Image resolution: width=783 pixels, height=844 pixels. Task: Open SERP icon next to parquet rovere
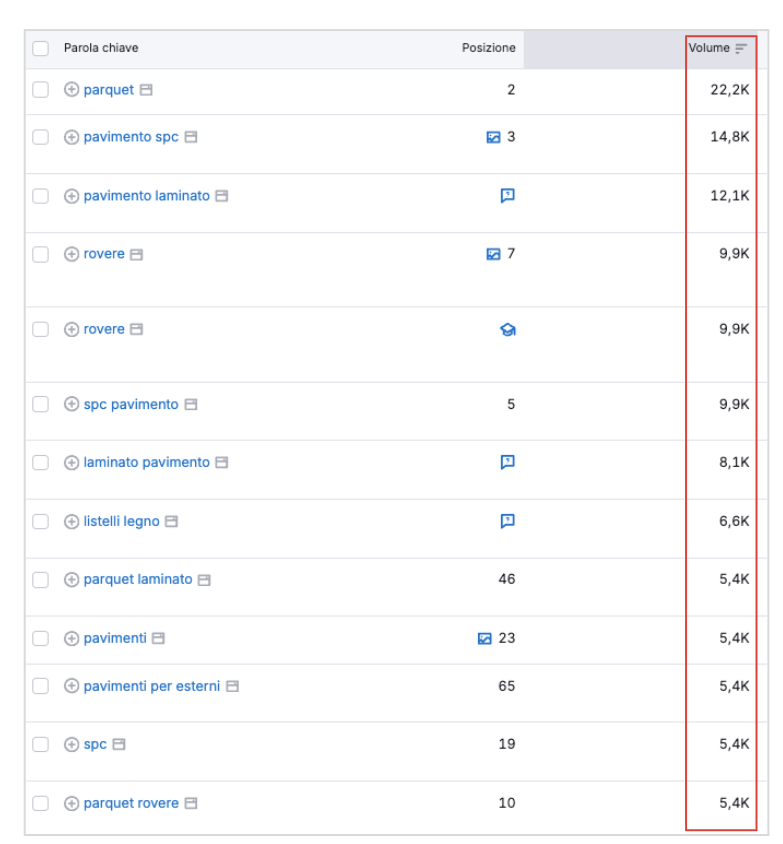[191, 803]
